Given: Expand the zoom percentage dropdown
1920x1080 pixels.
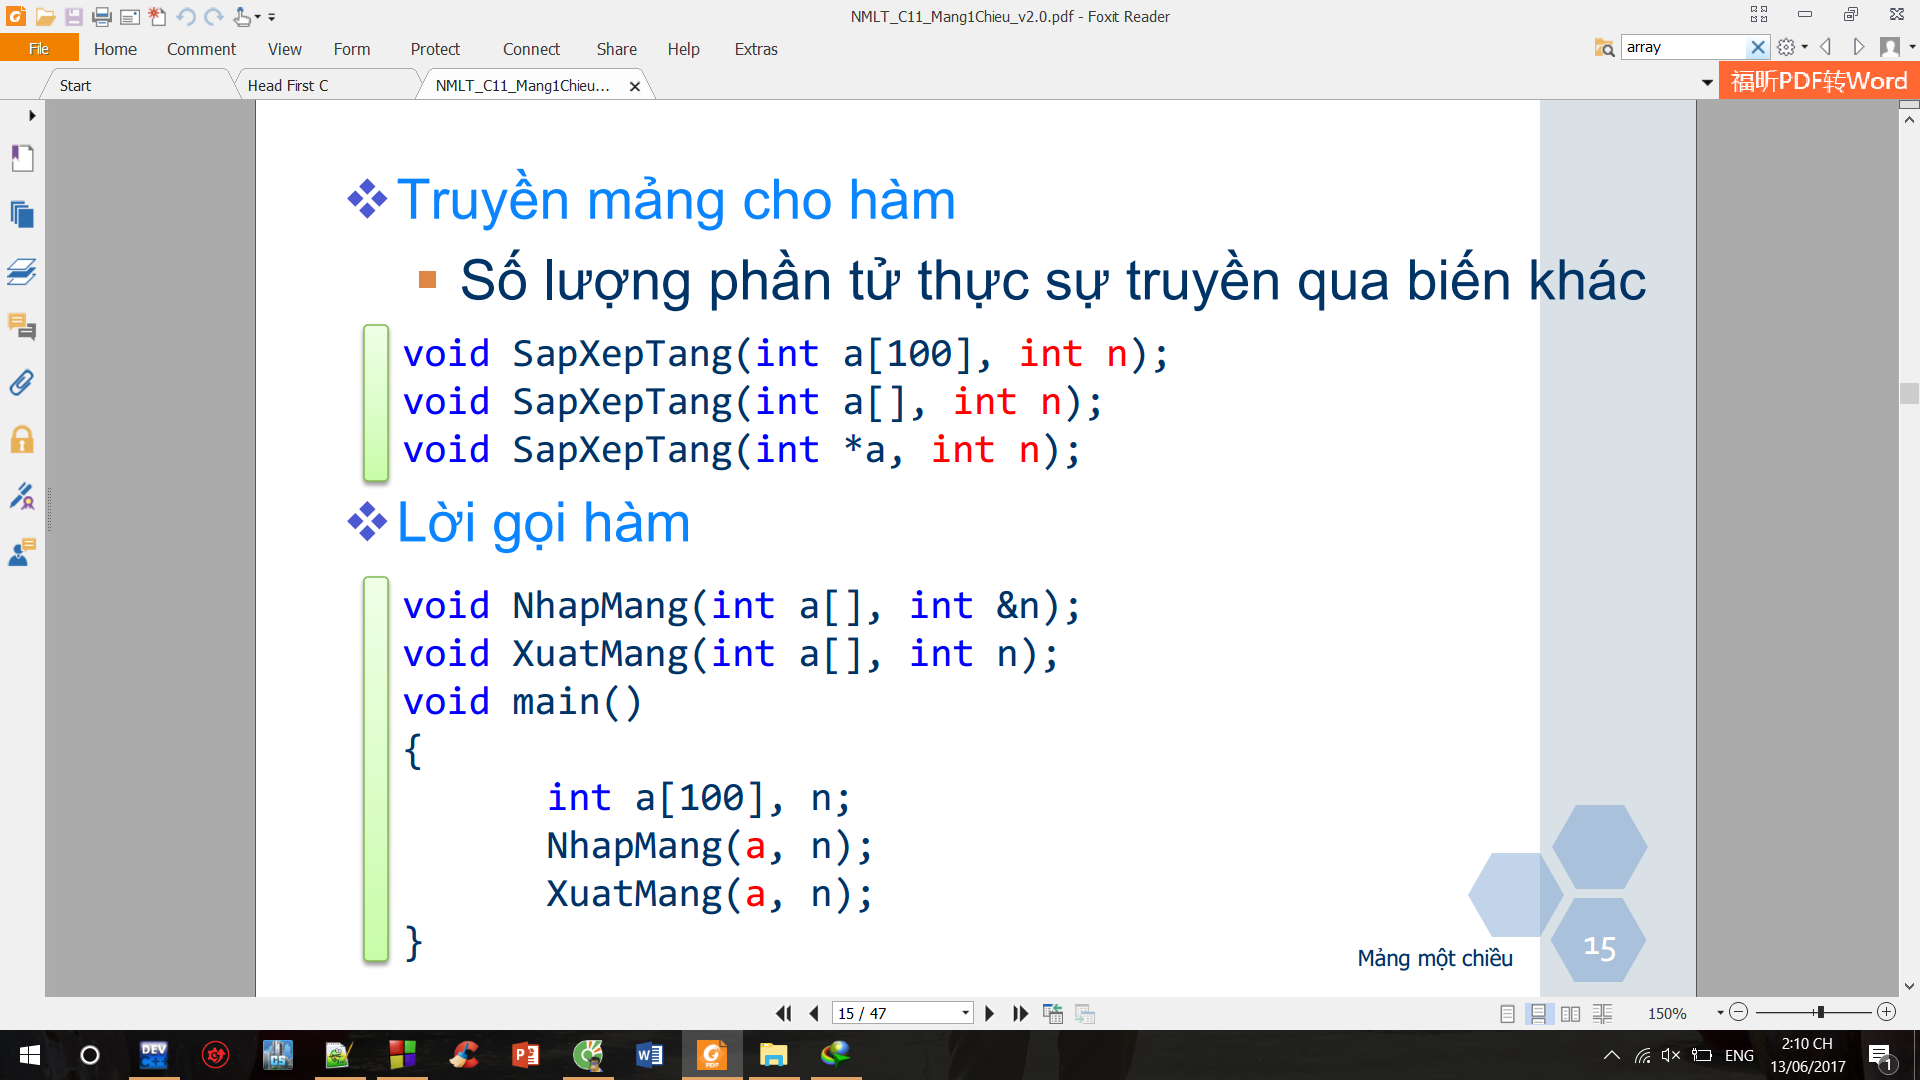Looking at the screenshot, I should (1720, 1013).
